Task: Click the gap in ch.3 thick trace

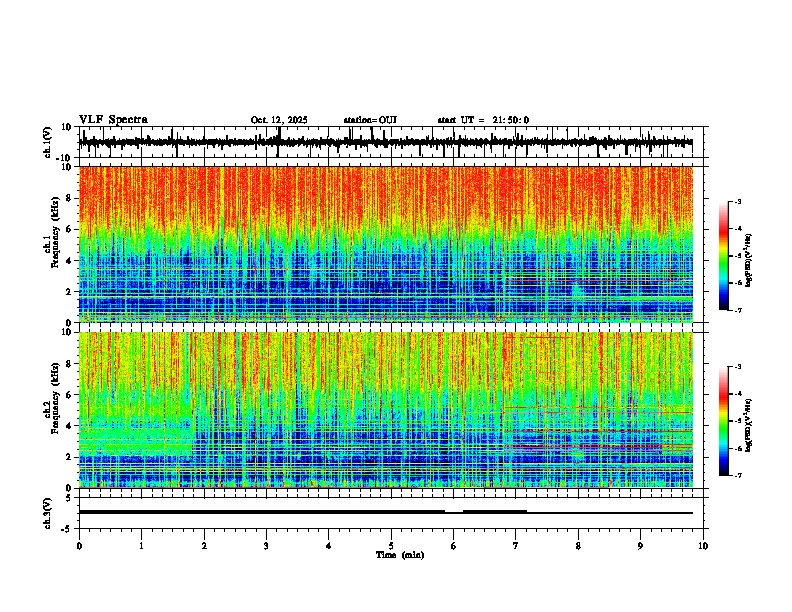Action: (454, 512)
